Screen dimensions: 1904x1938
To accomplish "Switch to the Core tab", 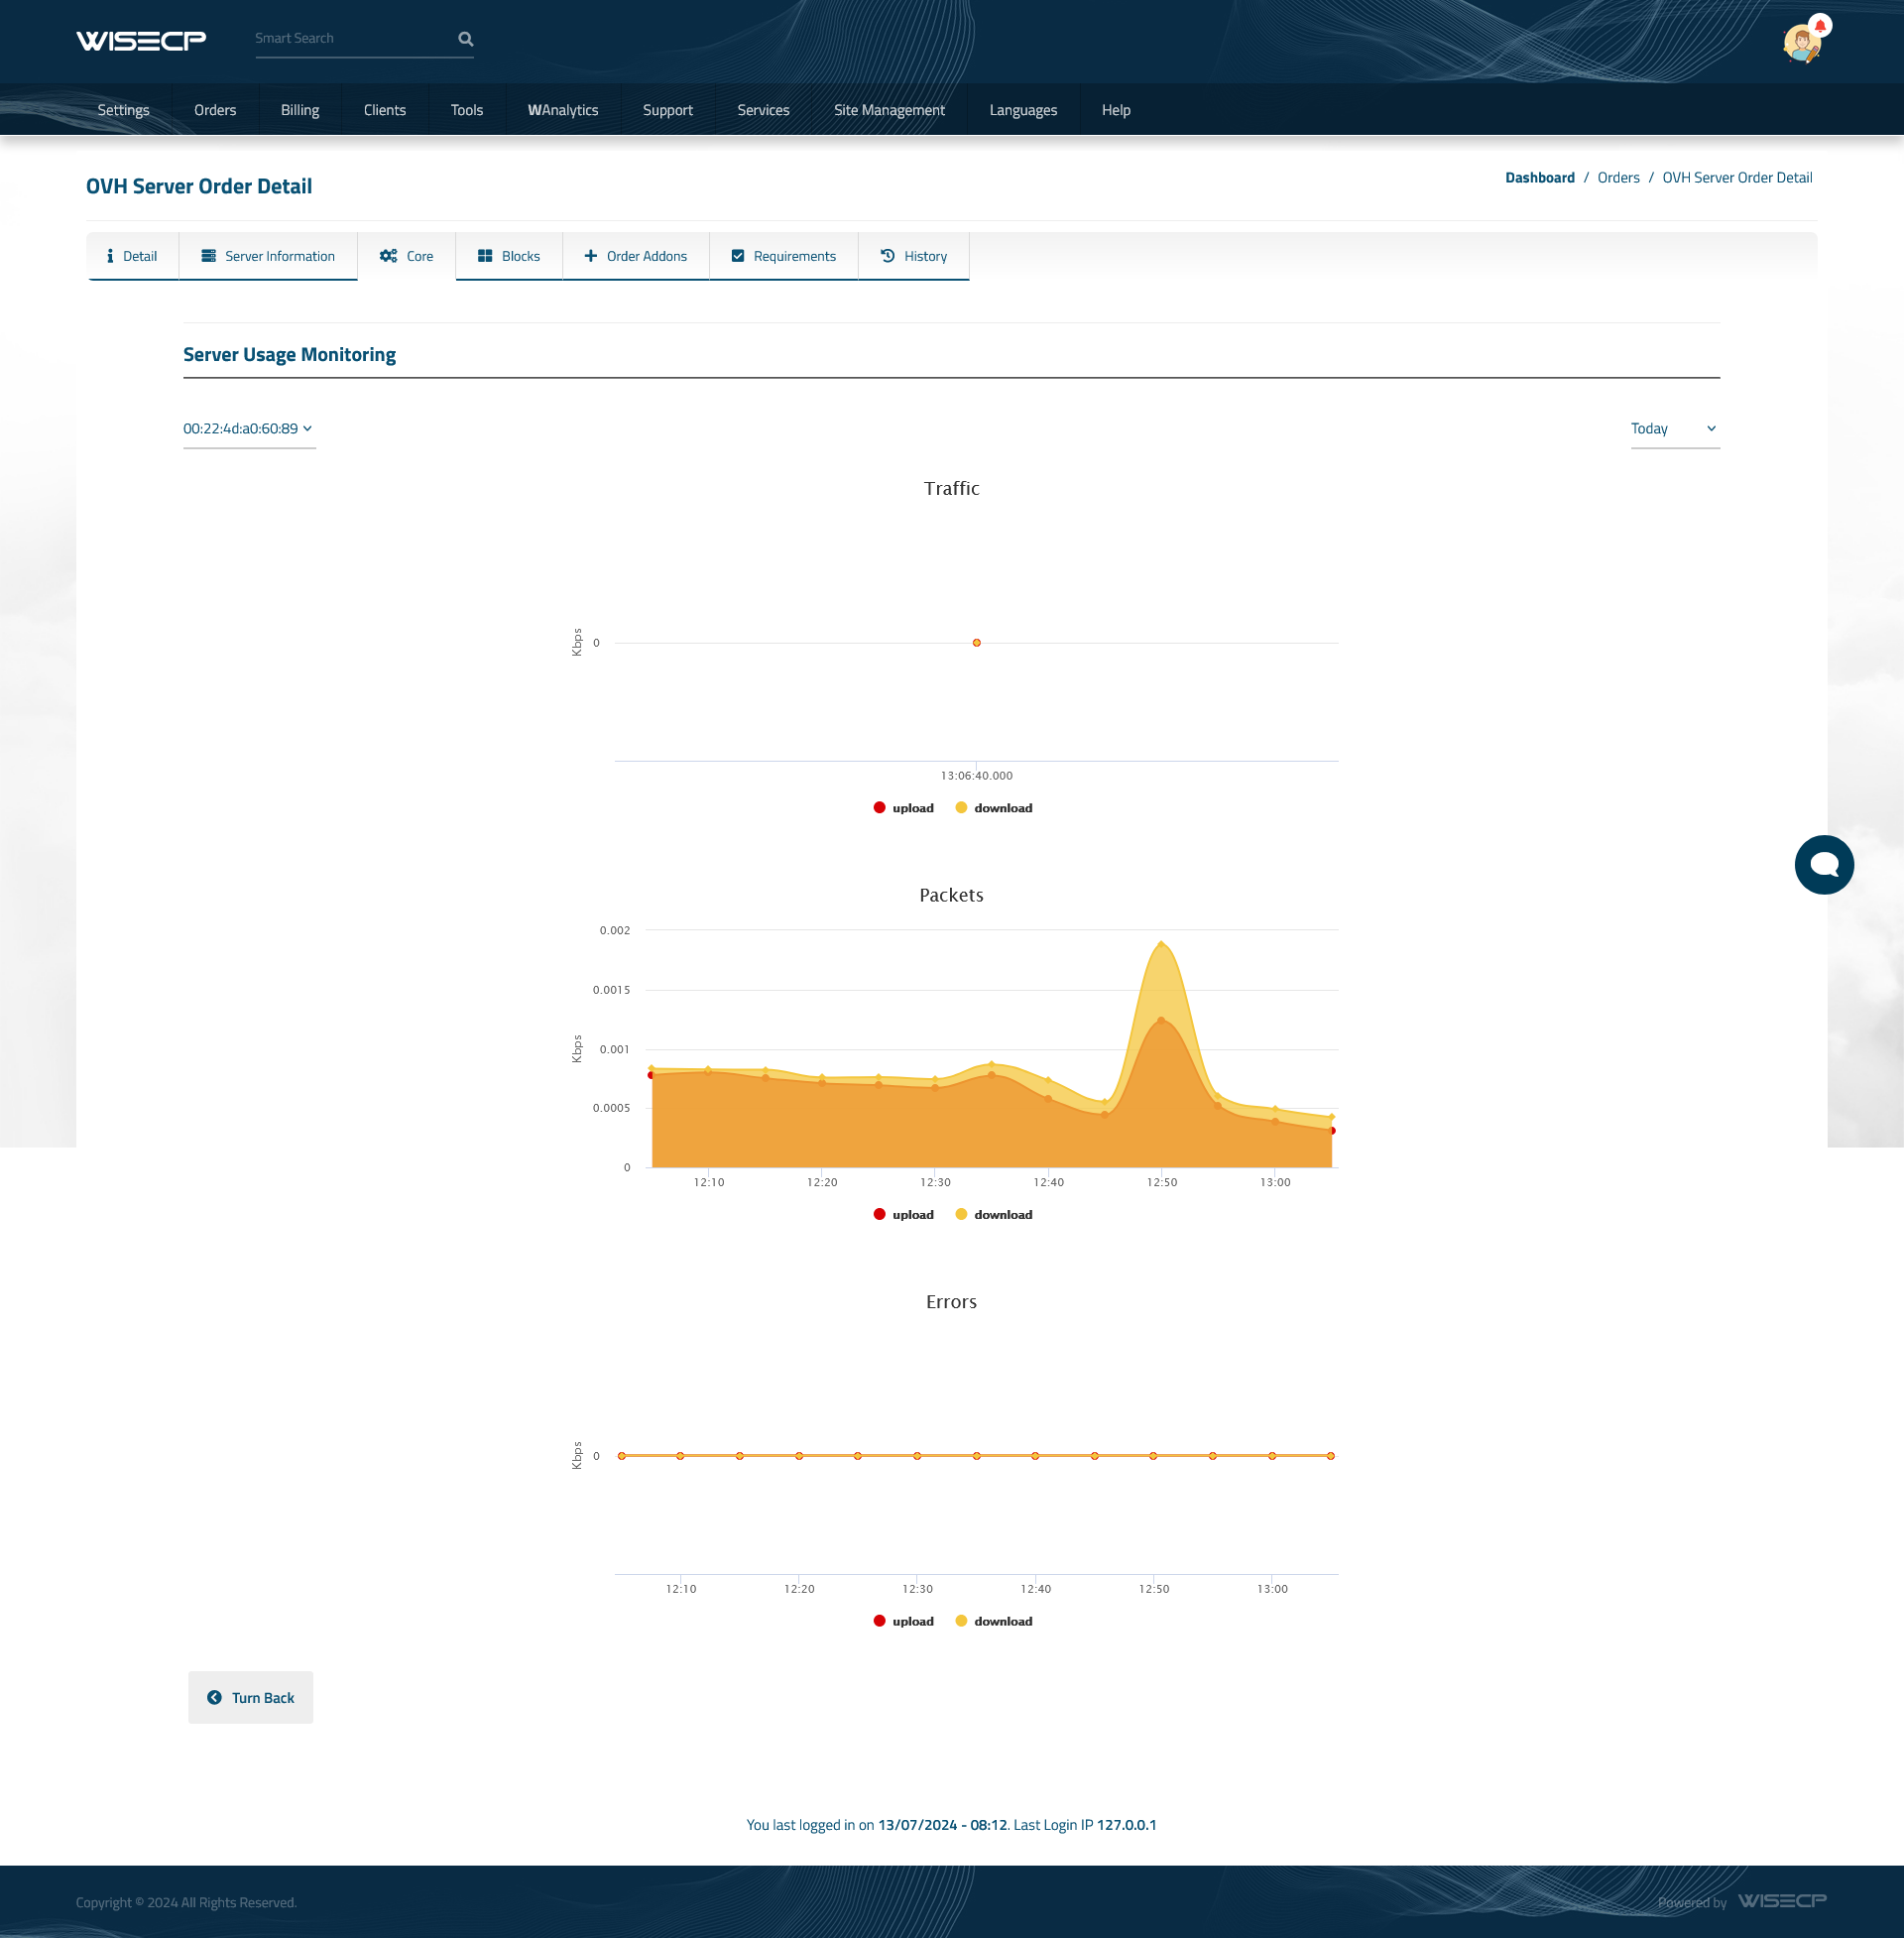I will click(x=407, y=256).
